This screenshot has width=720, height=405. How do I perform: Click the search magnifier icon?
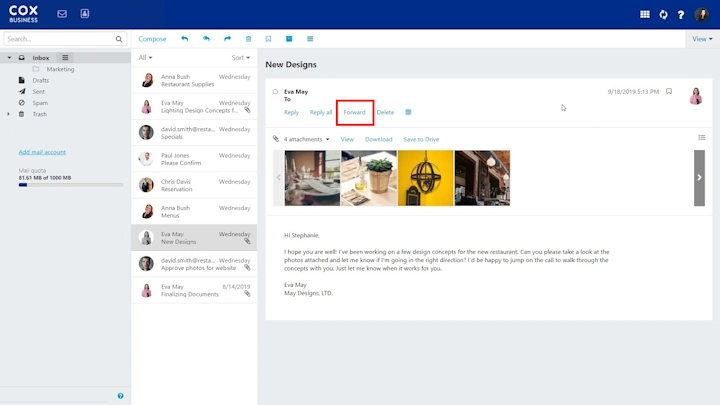[119, 39]
